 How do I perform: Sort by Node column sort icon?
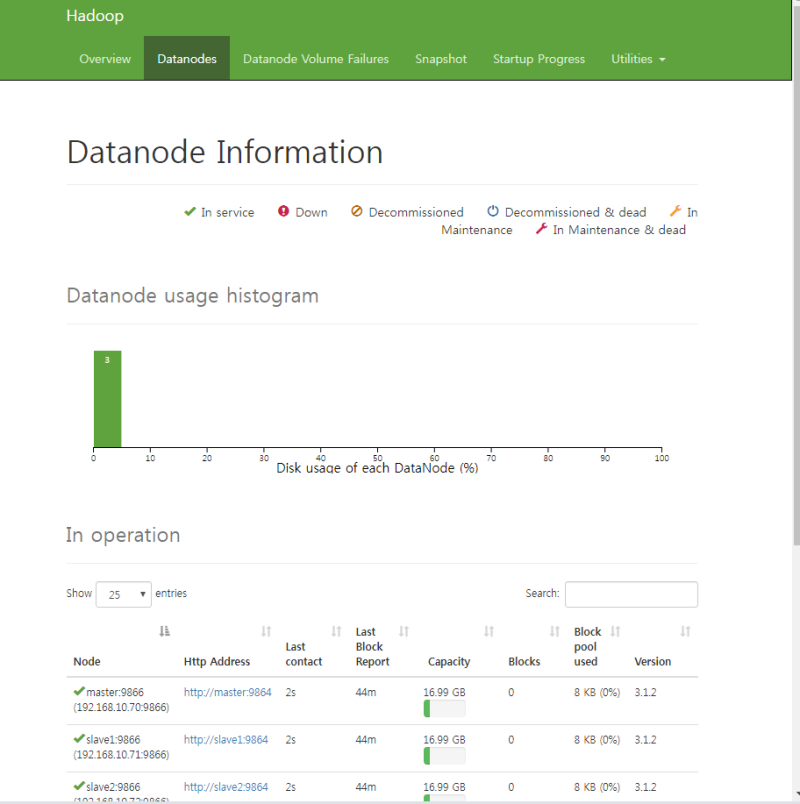(164, 631)
